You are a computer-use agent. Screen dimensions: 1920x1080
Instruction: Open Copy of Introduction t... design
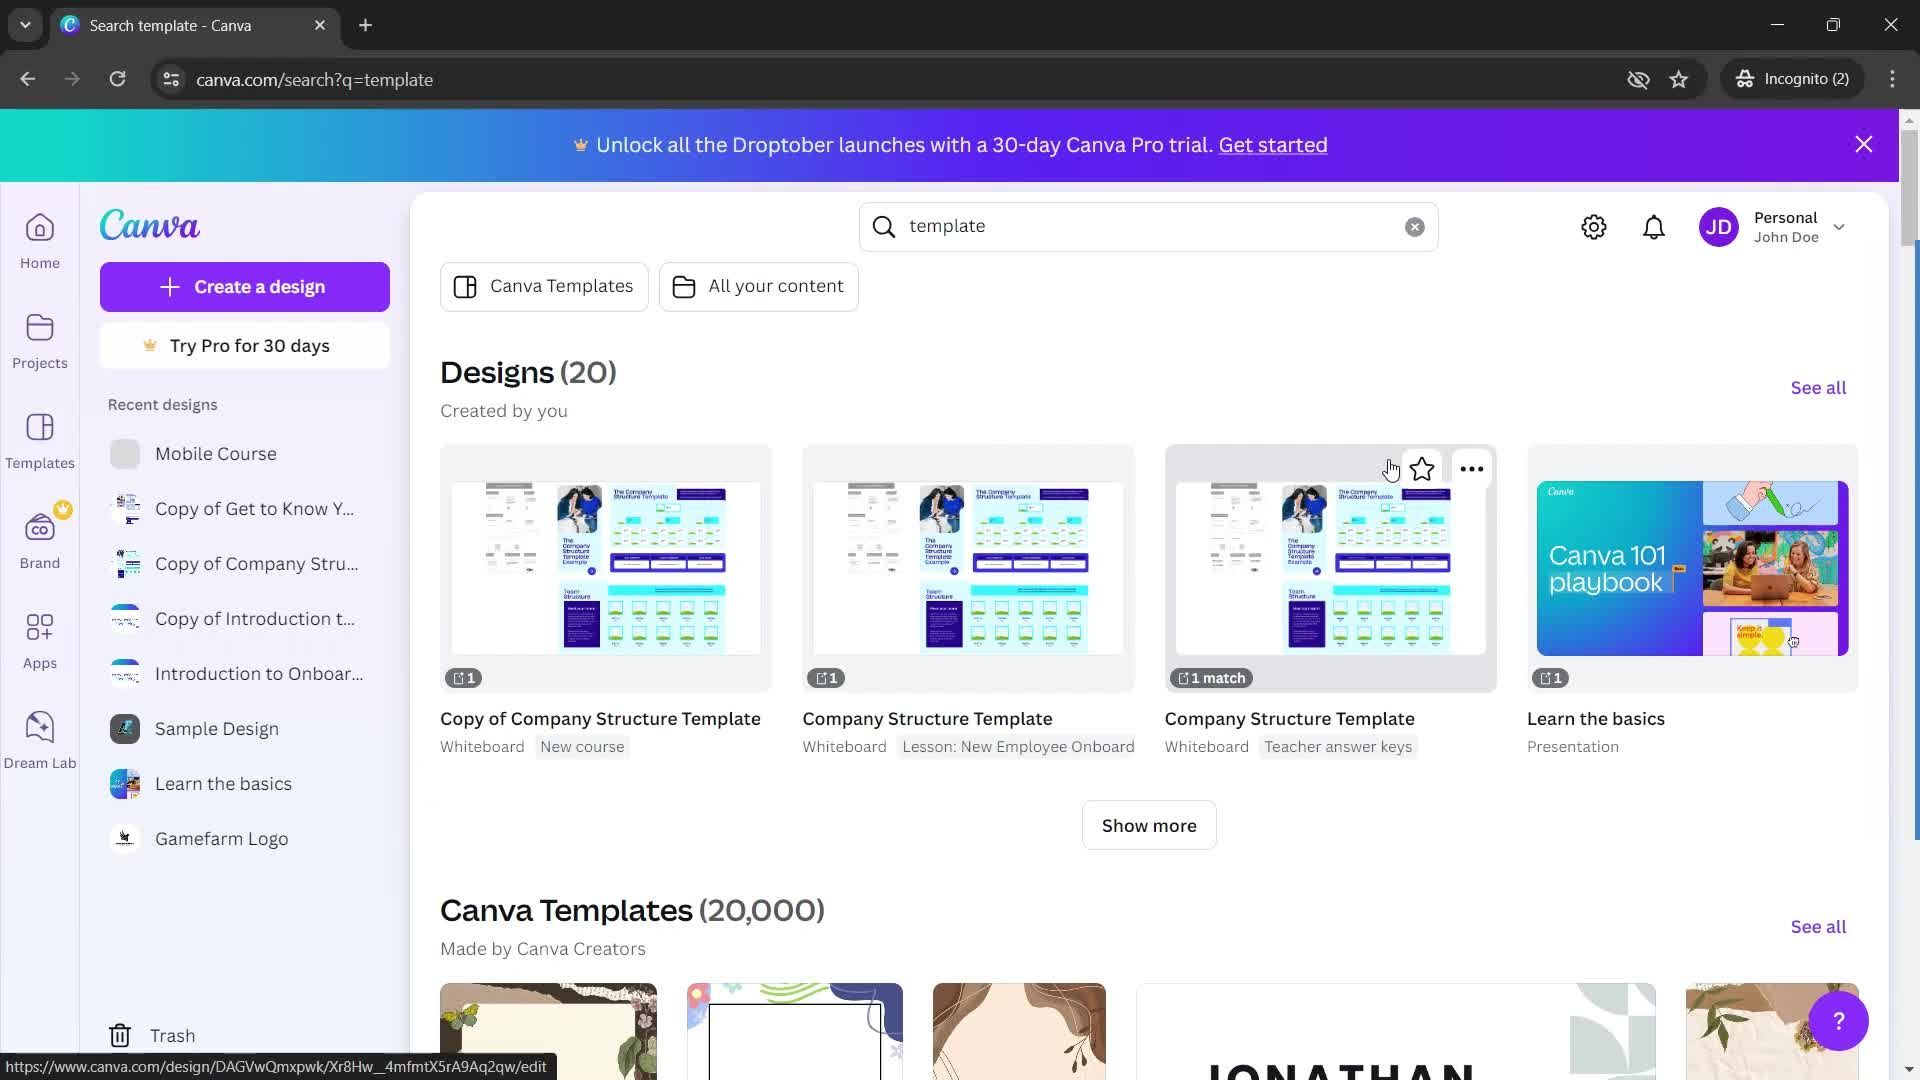click(245, 619)
